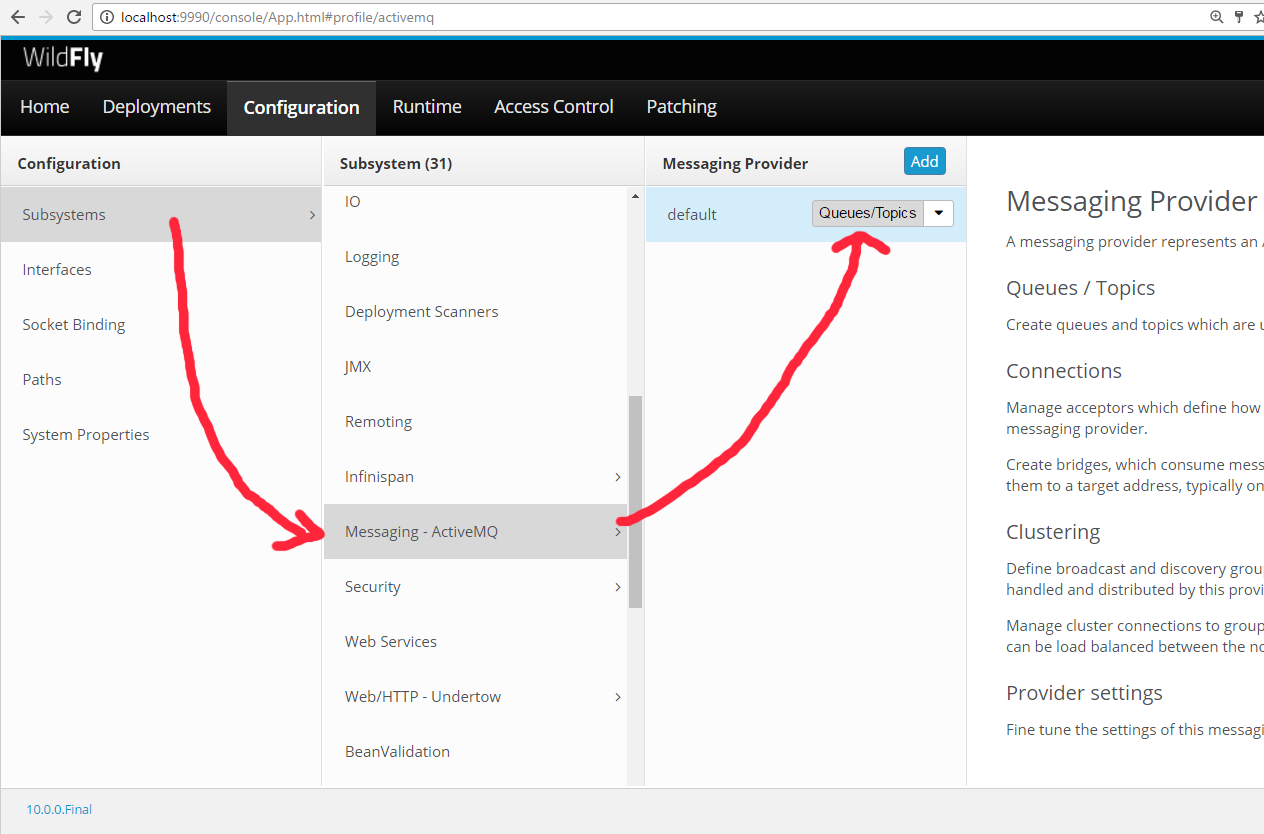Switch to the Runtime tab
The height and width of the screenshot is (834, 1264).
(427, 107)
